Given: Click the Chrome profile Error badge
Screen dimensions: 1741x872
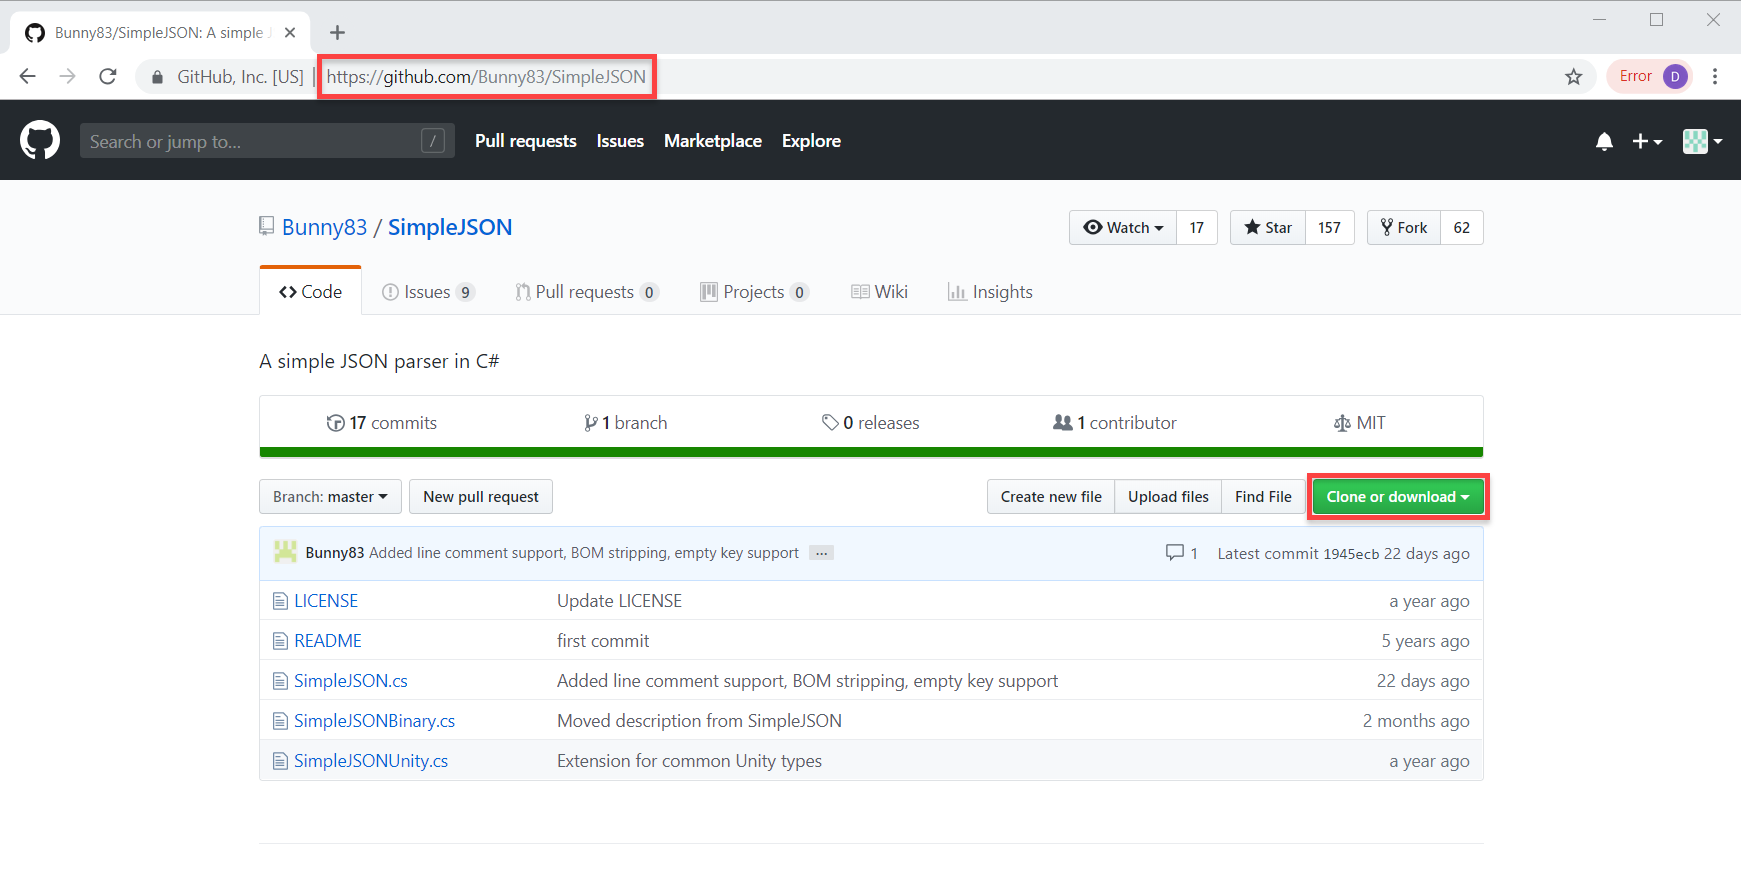Looking at the screenshot, I should point(1650,76).
